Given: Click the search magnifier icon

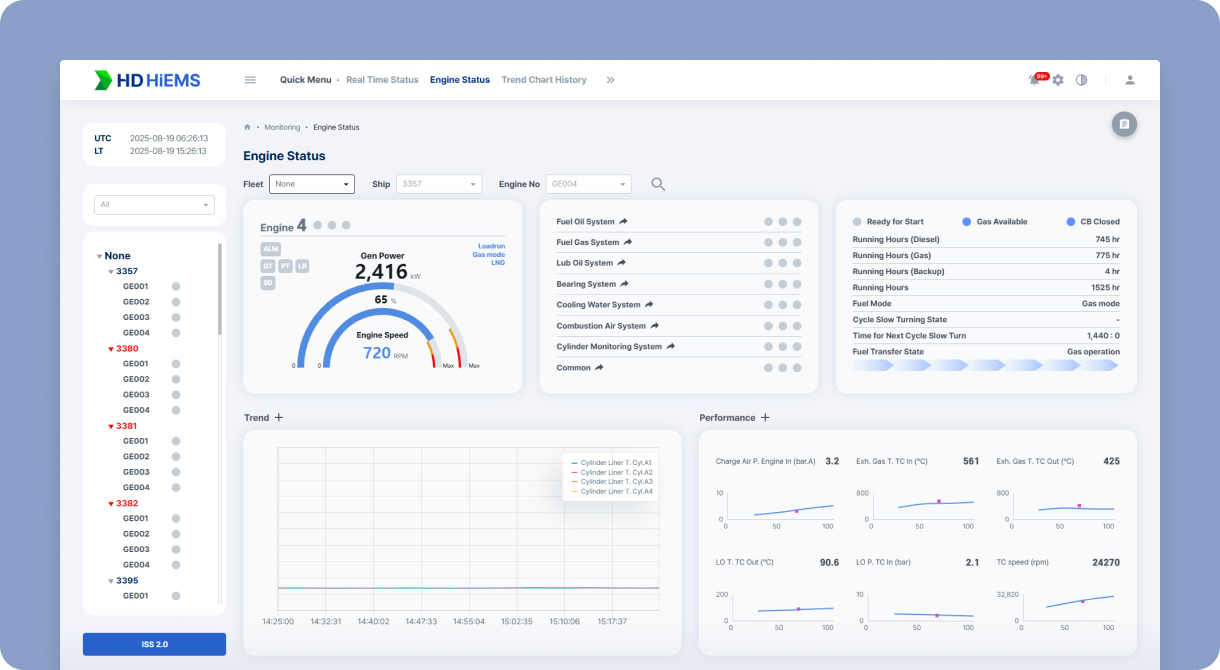Looking at the screenshot, I should coord(658,184).
